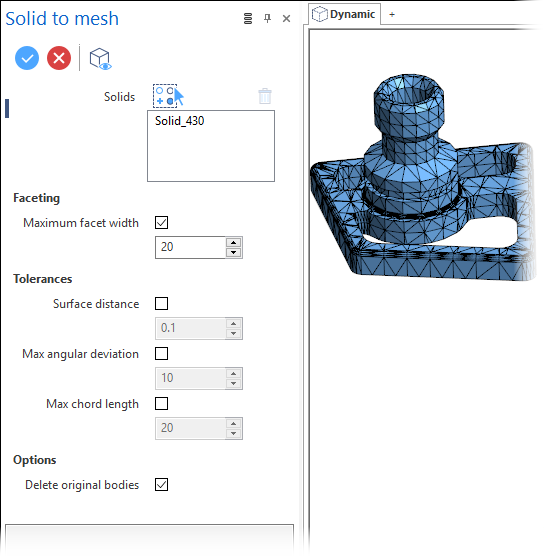Select Solid_430 in the Solids list
Image resolution: width=544 pixels, height=557 pixels.
tap(180, 121)
